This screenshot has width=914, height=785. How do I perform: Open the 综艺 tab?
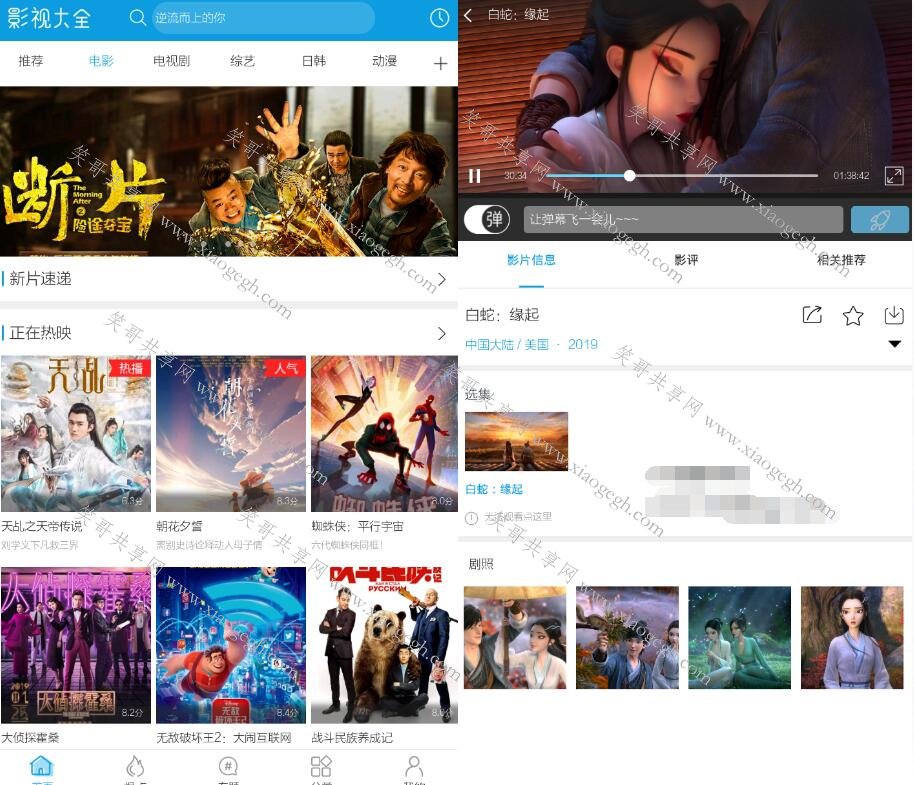click(x=242, y=61)
